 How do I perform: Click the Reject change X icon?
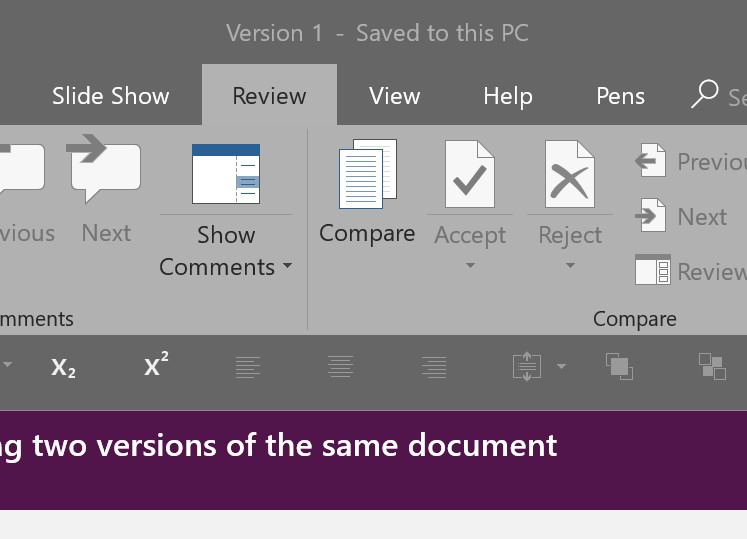[569, 175]
